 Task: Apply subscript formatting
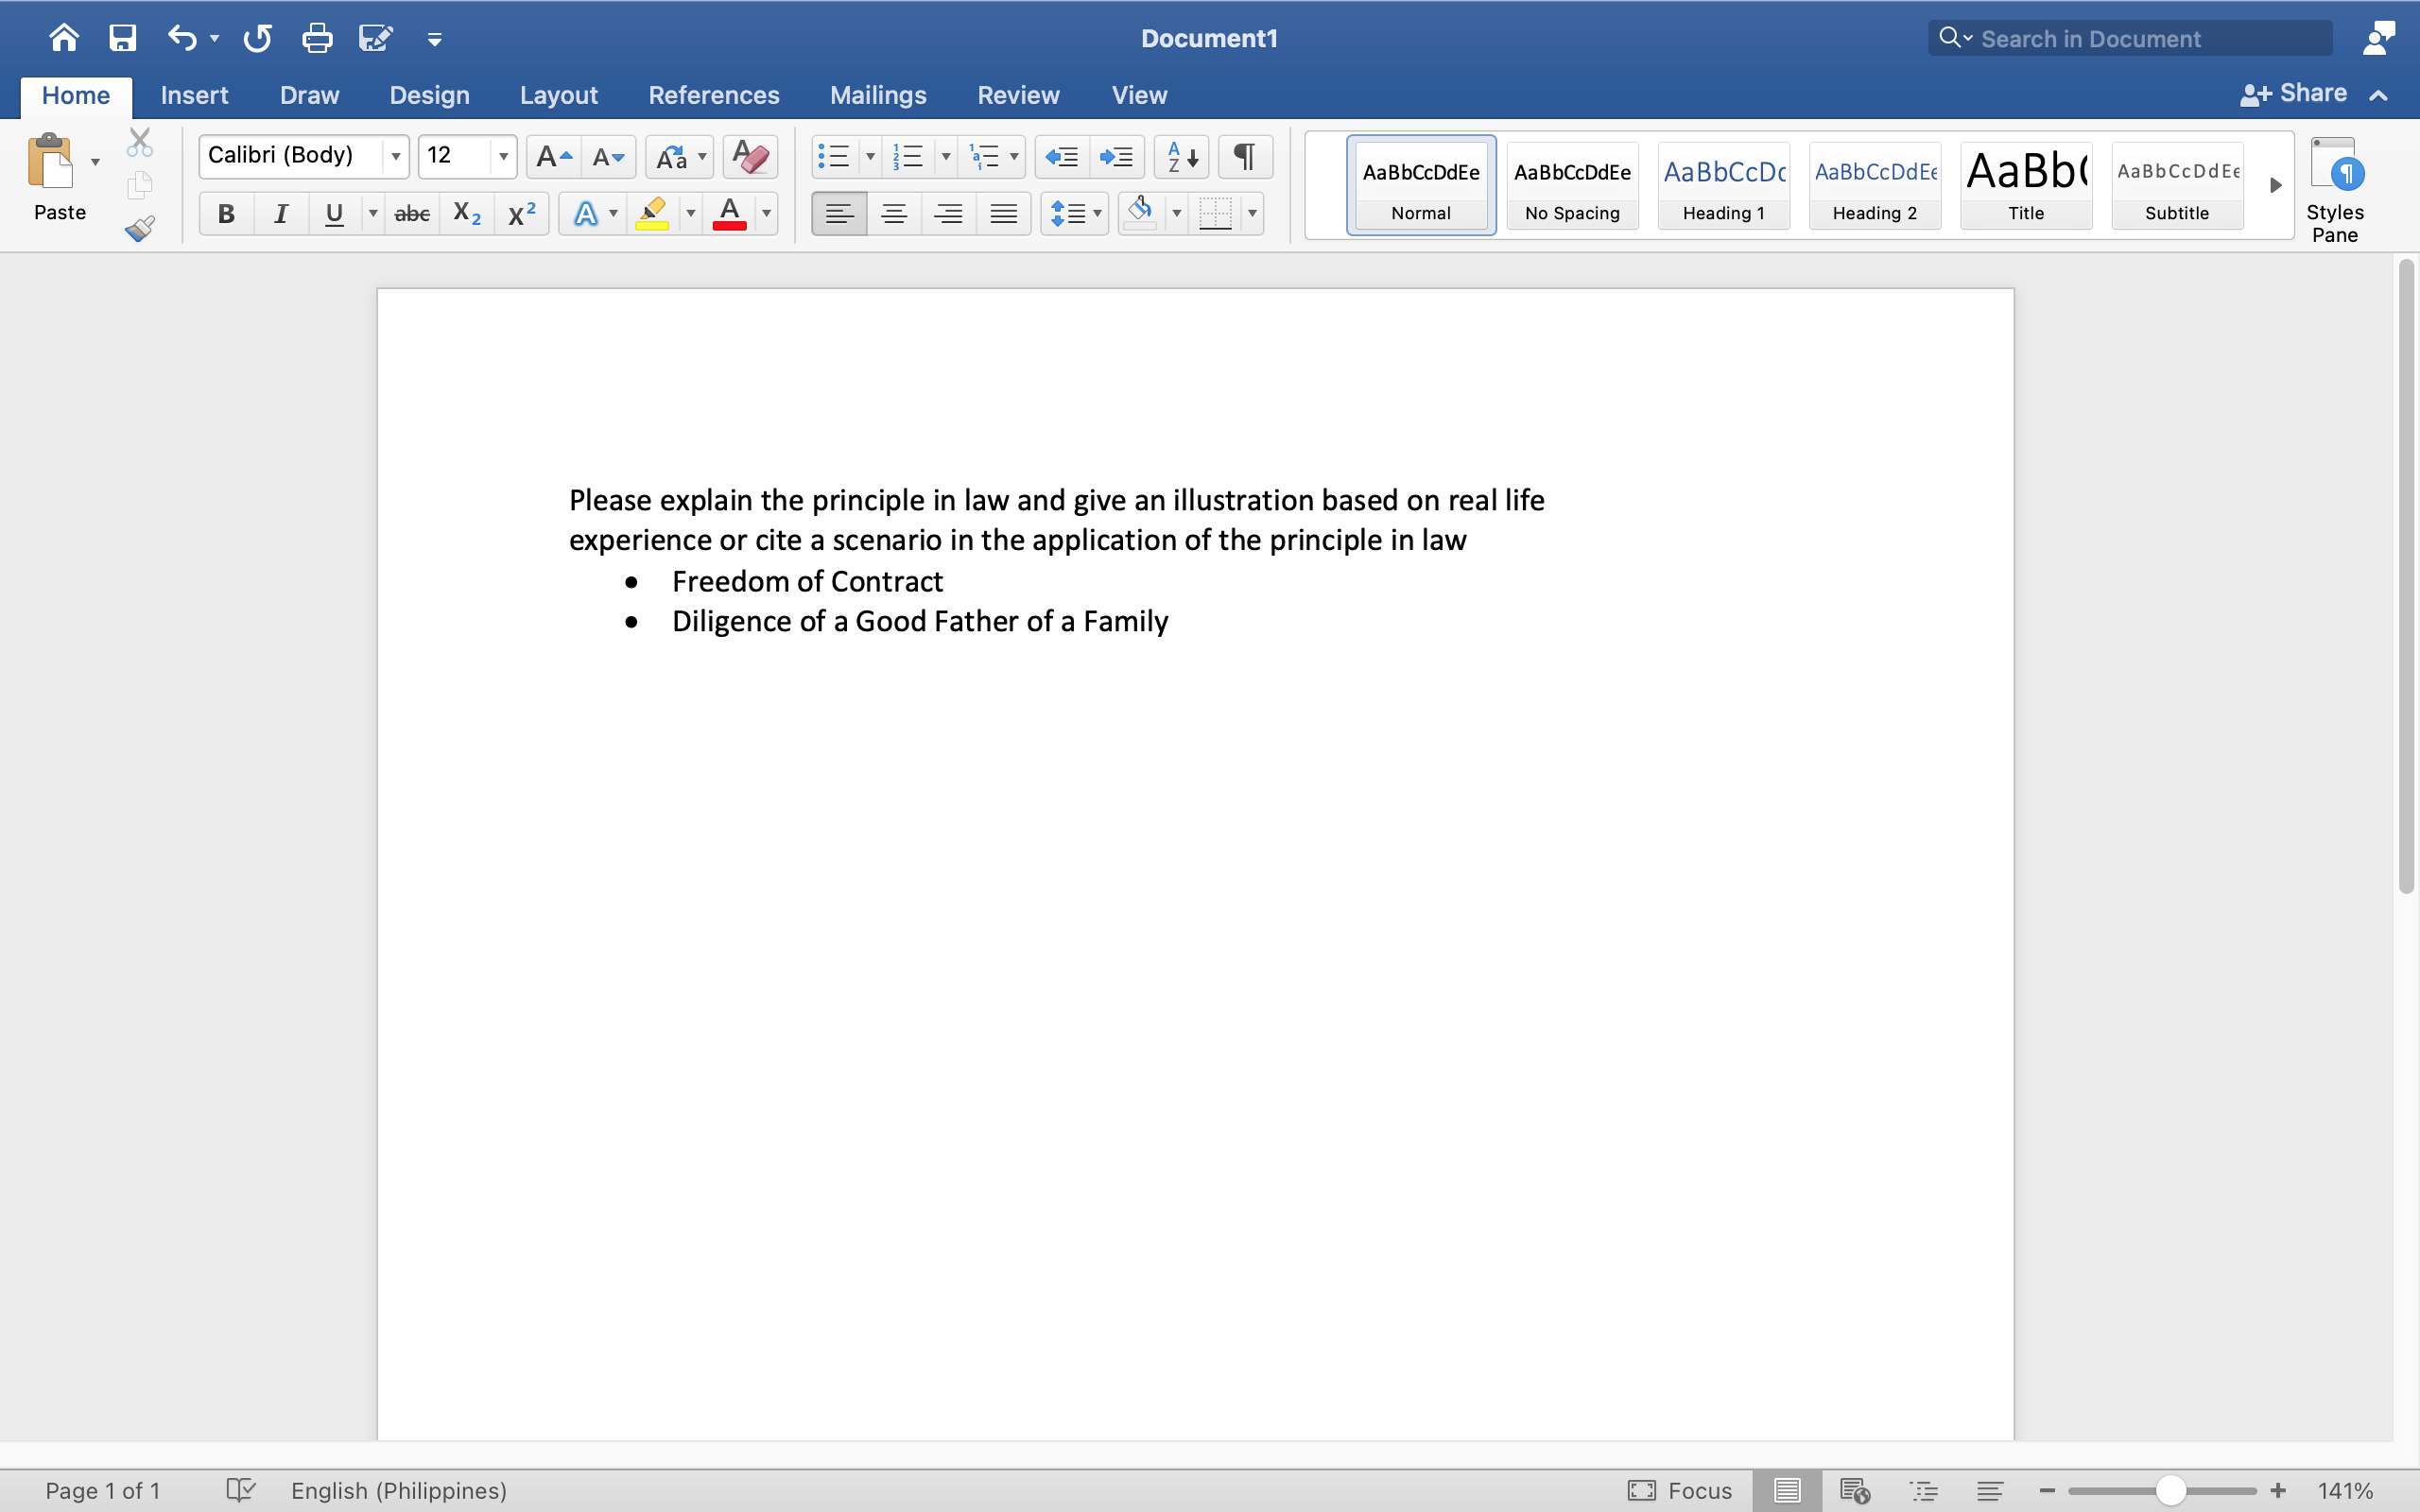466,213
